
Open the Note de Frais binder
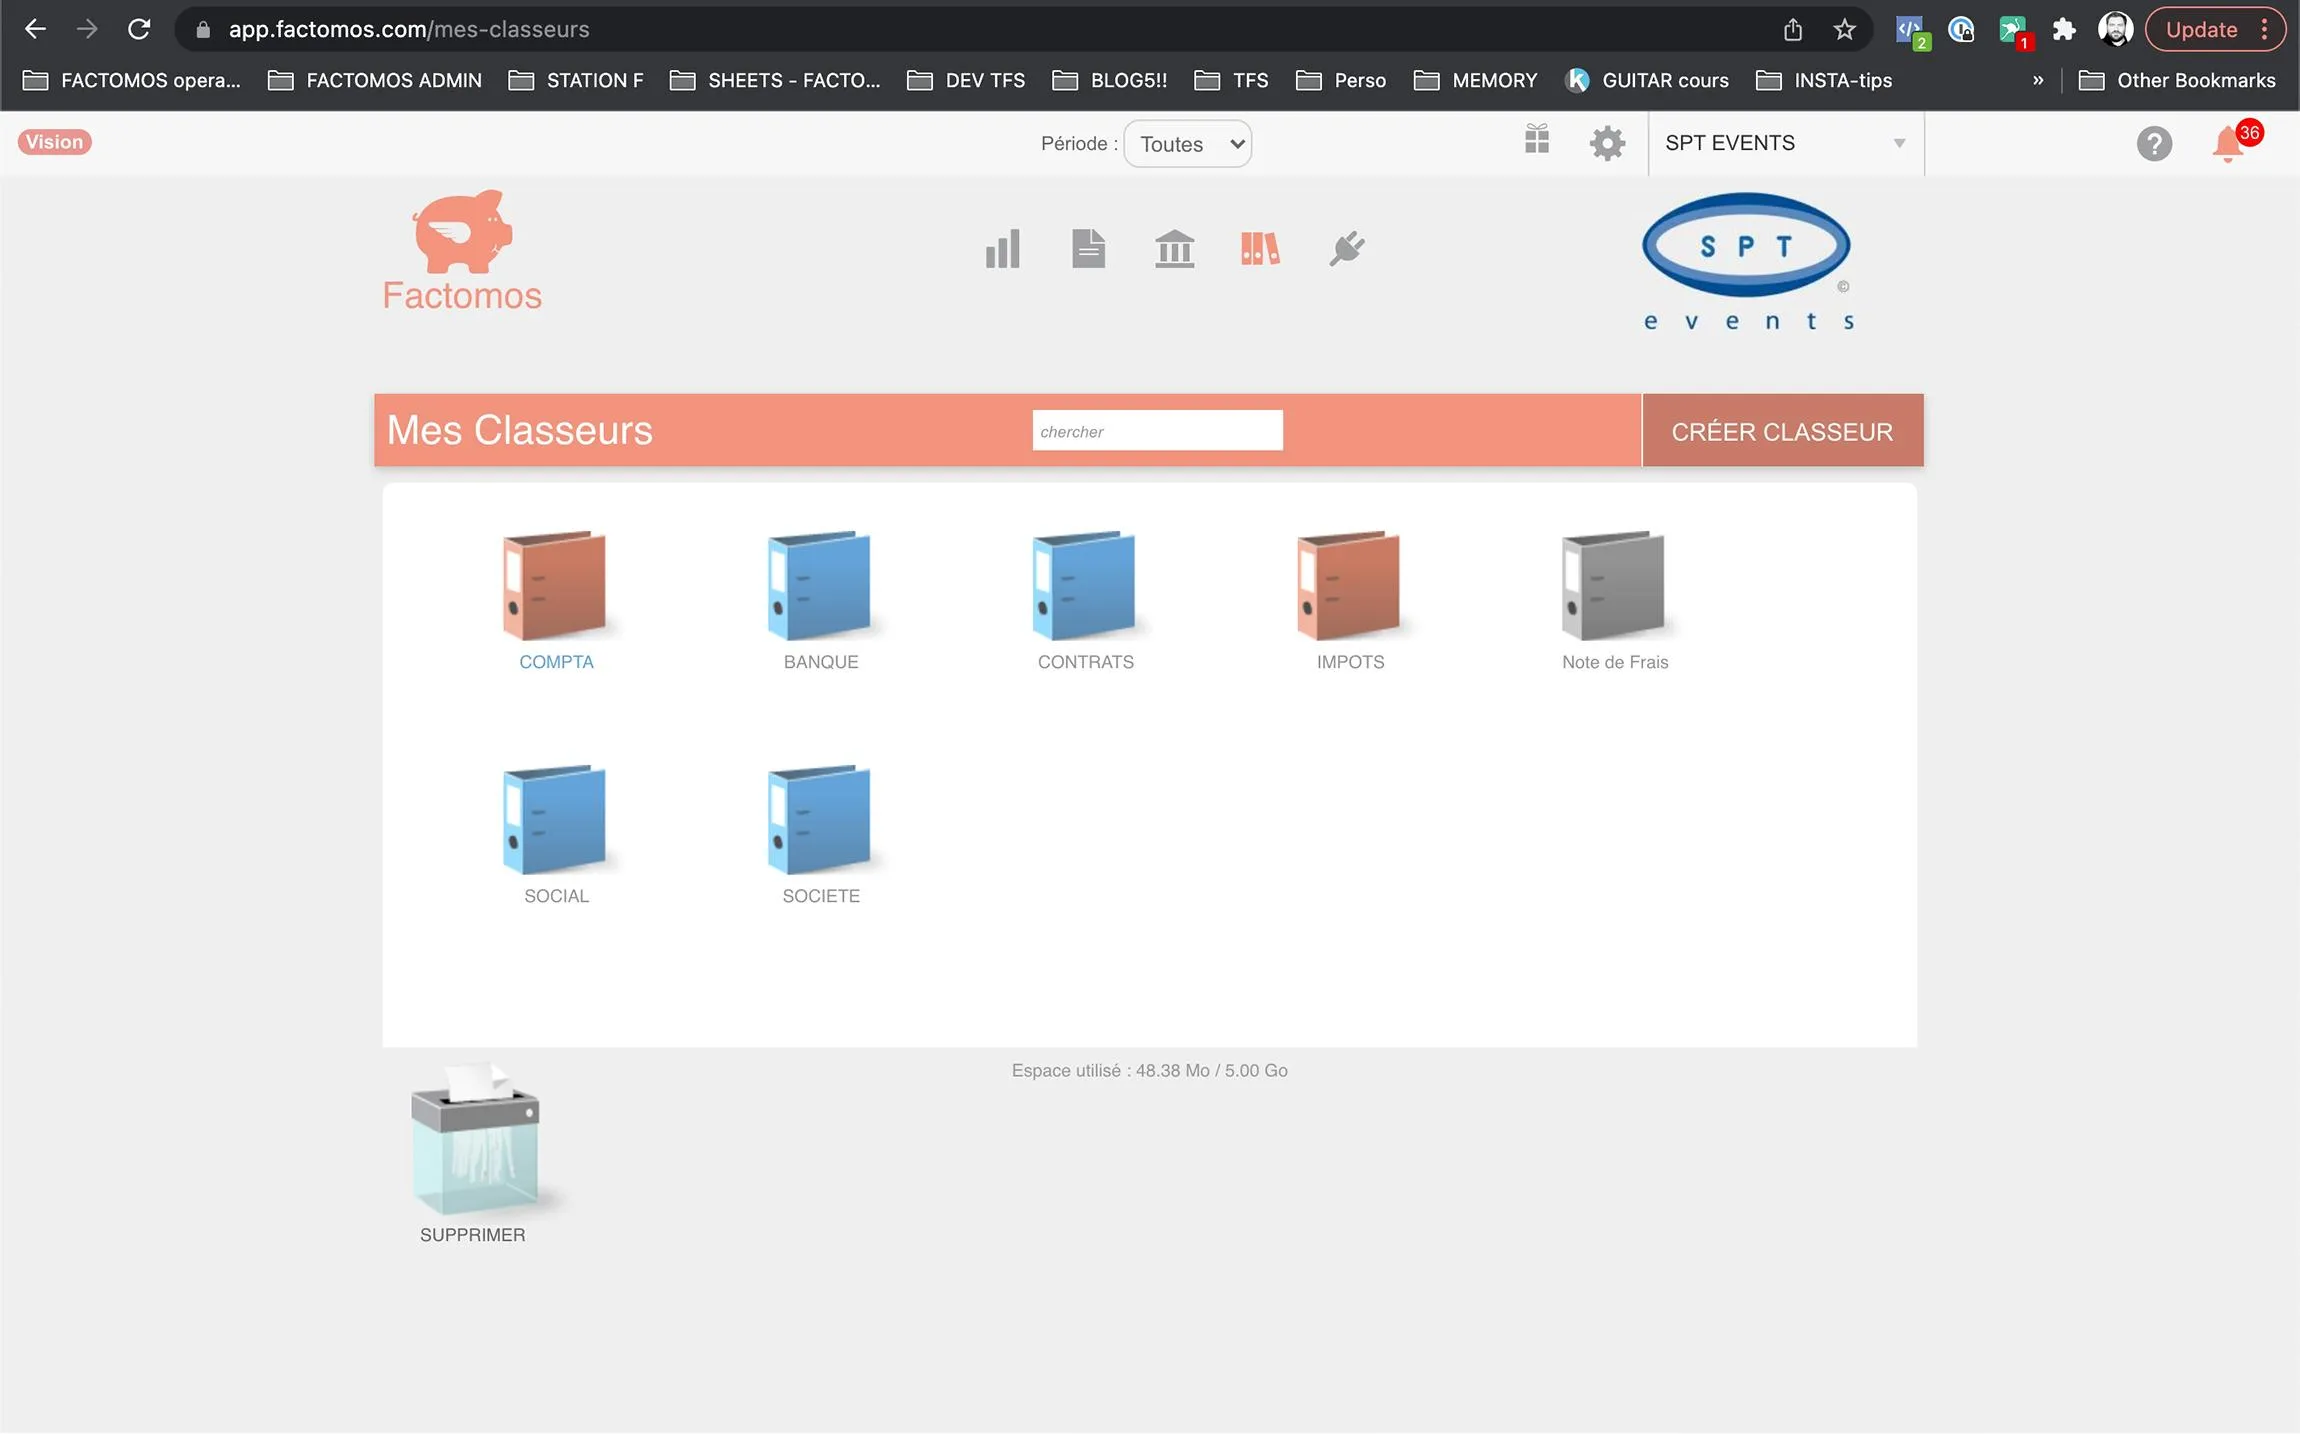coord(1613,585)
